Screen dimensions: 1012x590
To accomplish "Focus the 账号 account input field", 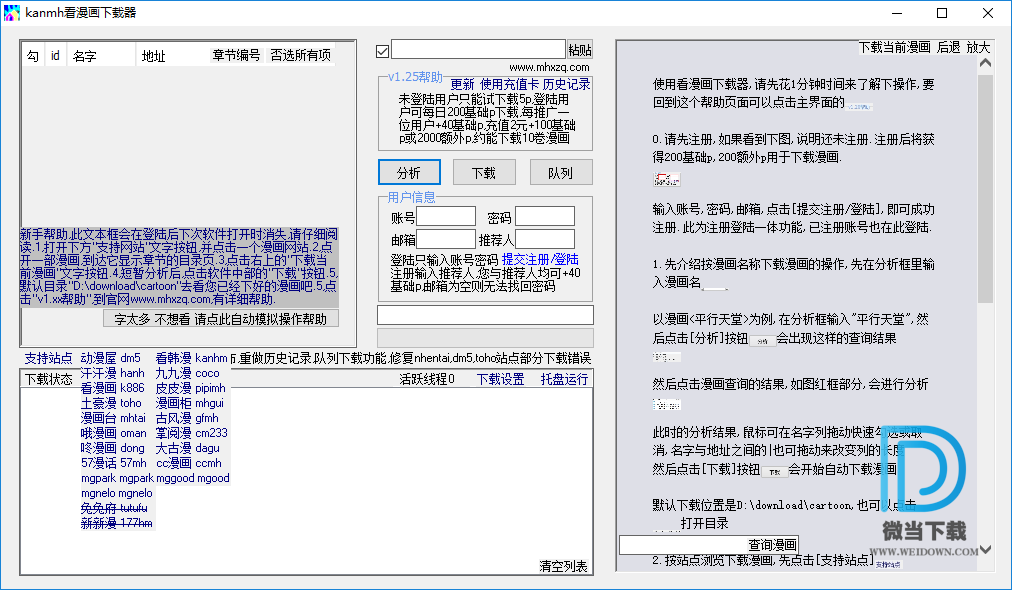I will click(446, 217).
